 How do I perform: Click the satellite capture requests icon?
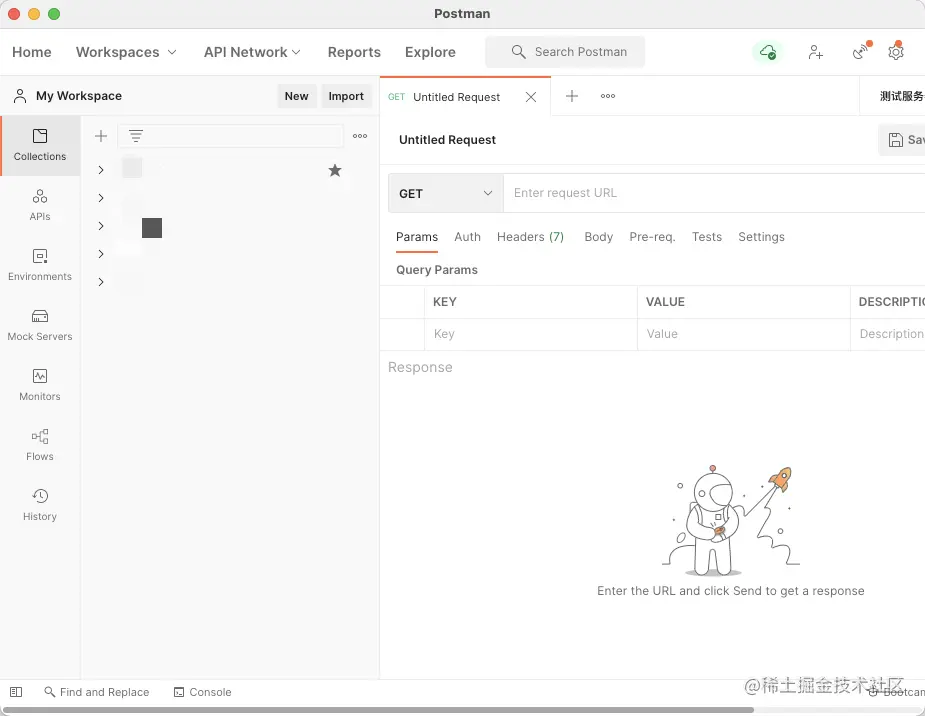[861, 52]
